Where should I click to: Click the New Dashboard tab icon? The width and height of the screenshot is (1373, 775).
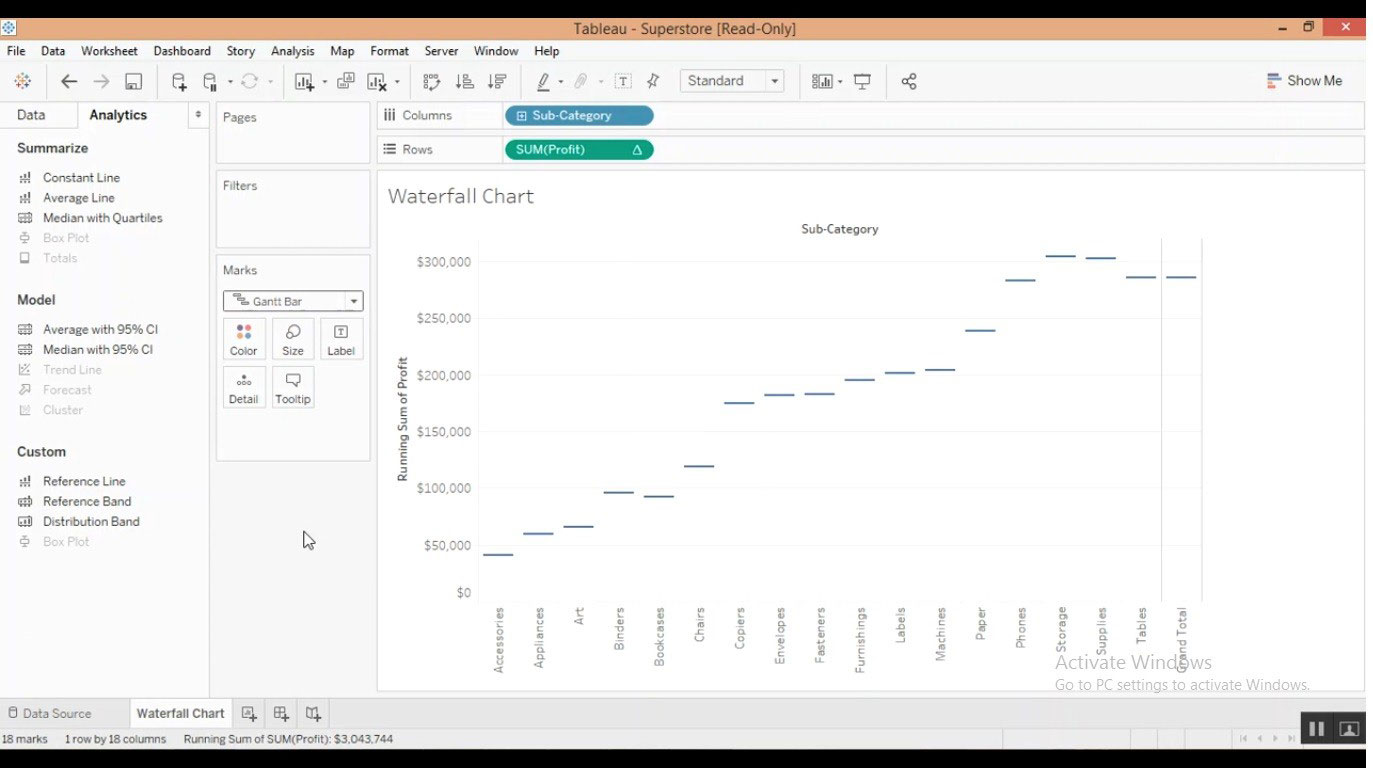click(x=281, y=713)
